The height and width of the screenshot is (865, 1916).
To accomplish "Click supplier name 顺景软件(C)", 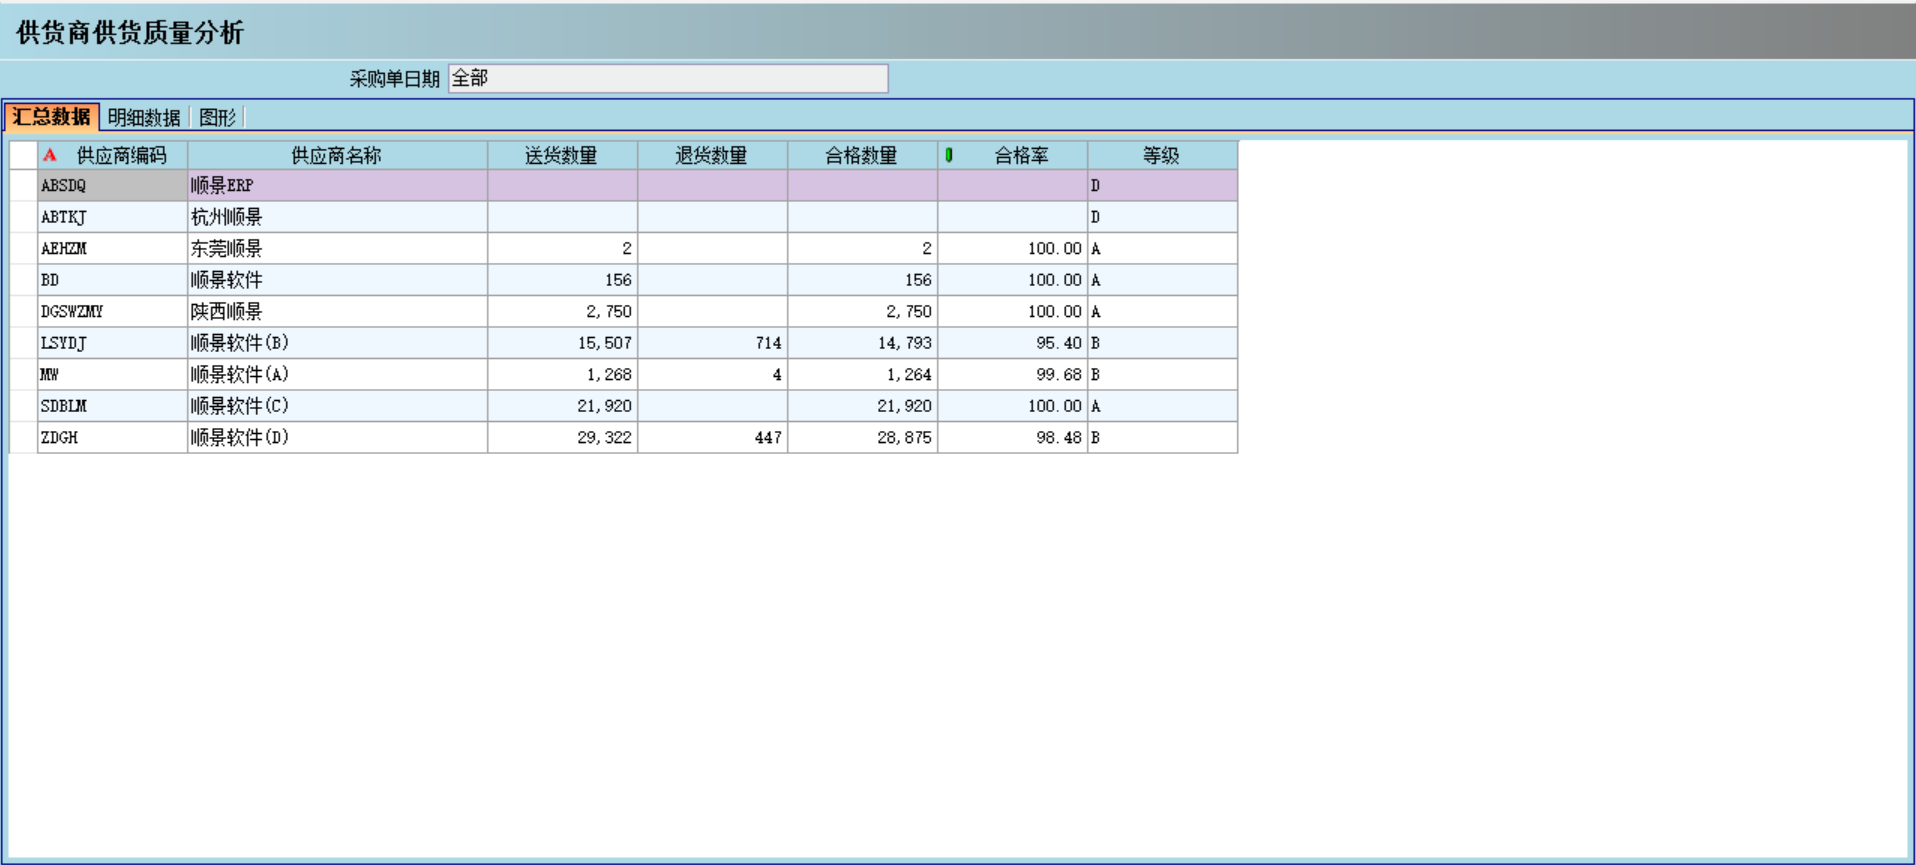I will pyautogui.click(x=337, y=406).
